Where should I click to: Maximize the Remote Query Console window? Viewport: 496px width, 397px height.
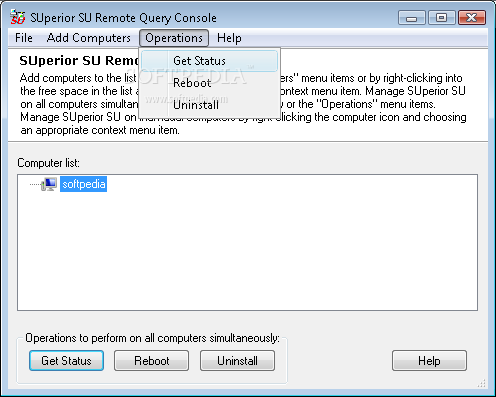[442, 18]
